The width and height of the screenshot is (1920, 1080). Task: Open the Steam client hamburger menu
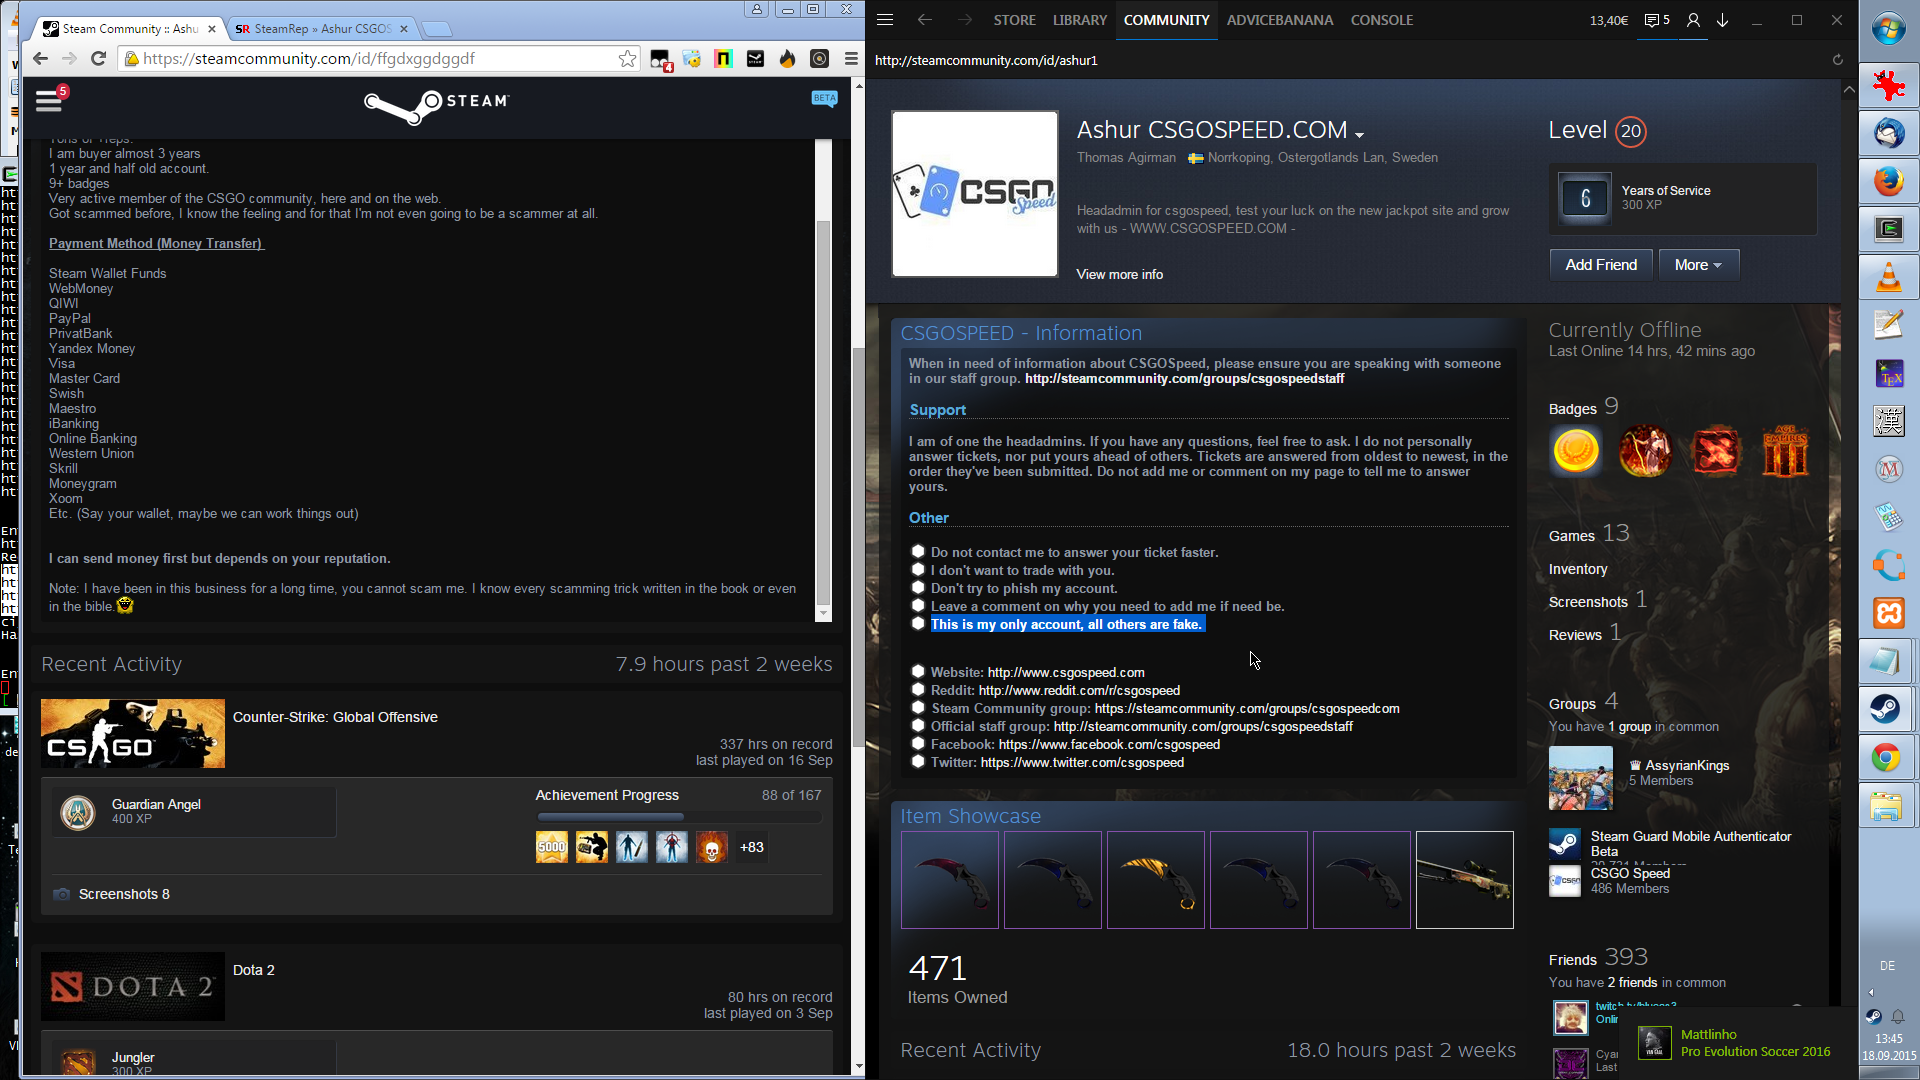885,20
